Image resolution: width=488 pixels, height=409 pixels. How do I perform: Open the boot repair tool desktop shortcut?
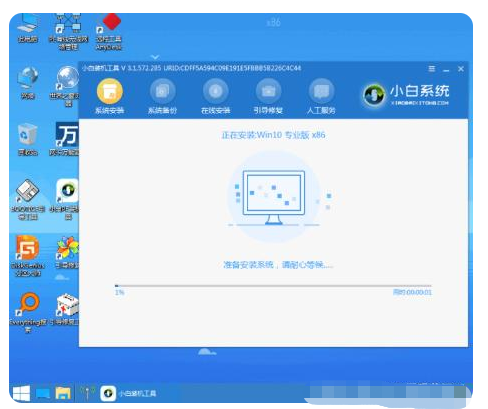click(x=28, y=199)
